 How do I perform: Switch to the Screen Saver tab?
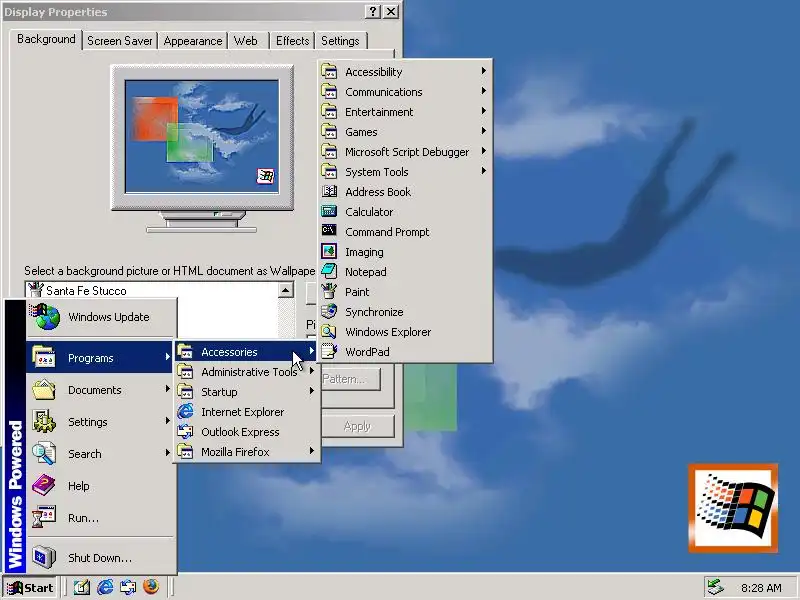coord(120,41)
